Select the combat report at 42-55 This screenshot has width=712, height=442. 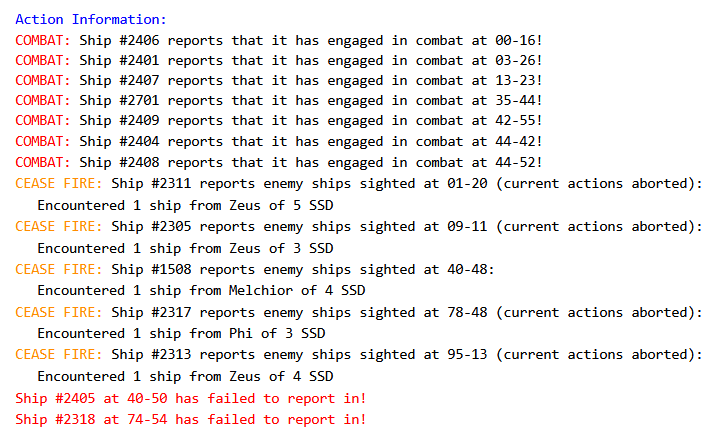[283, 122]
